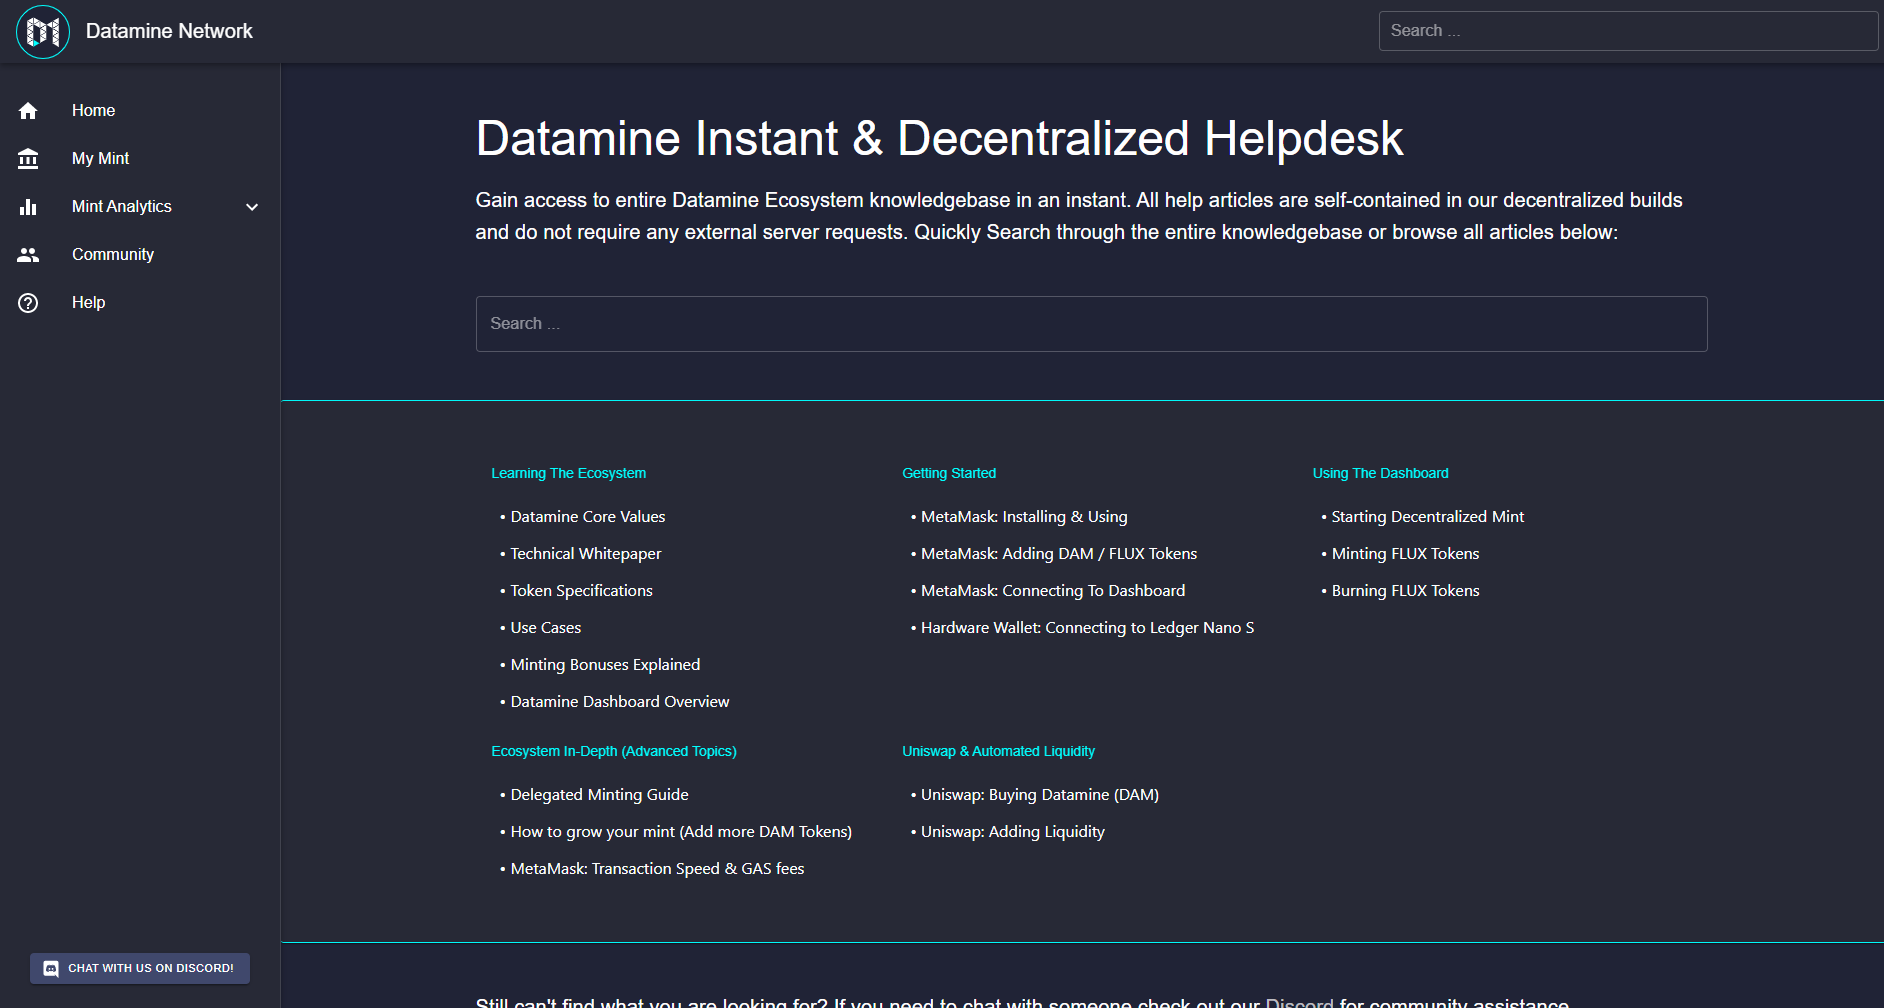Open Technical Whitepaper article
This screenshot has width=1884, height=1008.
[585, 554]
